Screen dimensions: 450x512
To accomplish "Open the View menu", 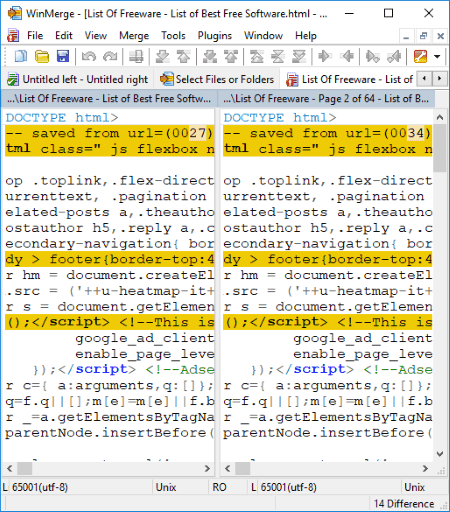I will [96, 35].
